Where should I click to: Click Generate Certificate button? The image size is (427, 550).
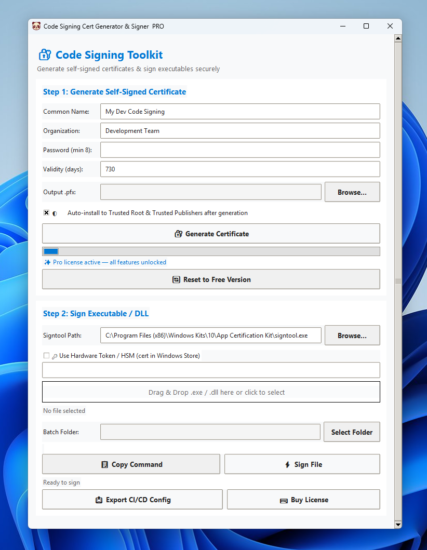coord(211,234)
